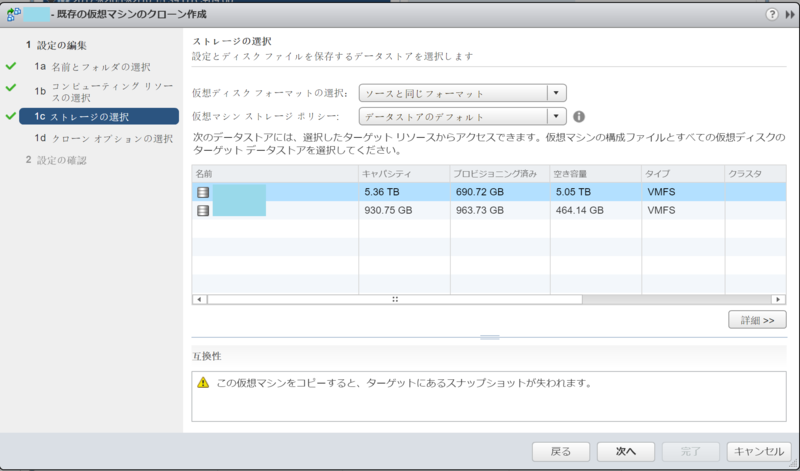Click the help question mark icon

(x=772, y=14)
